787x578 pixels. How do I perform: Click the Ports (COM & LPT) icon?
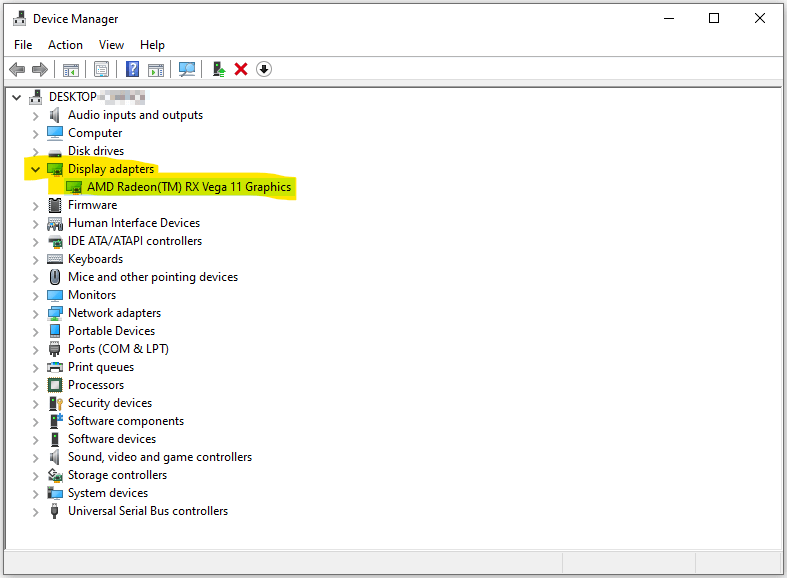tap(55, 349)
